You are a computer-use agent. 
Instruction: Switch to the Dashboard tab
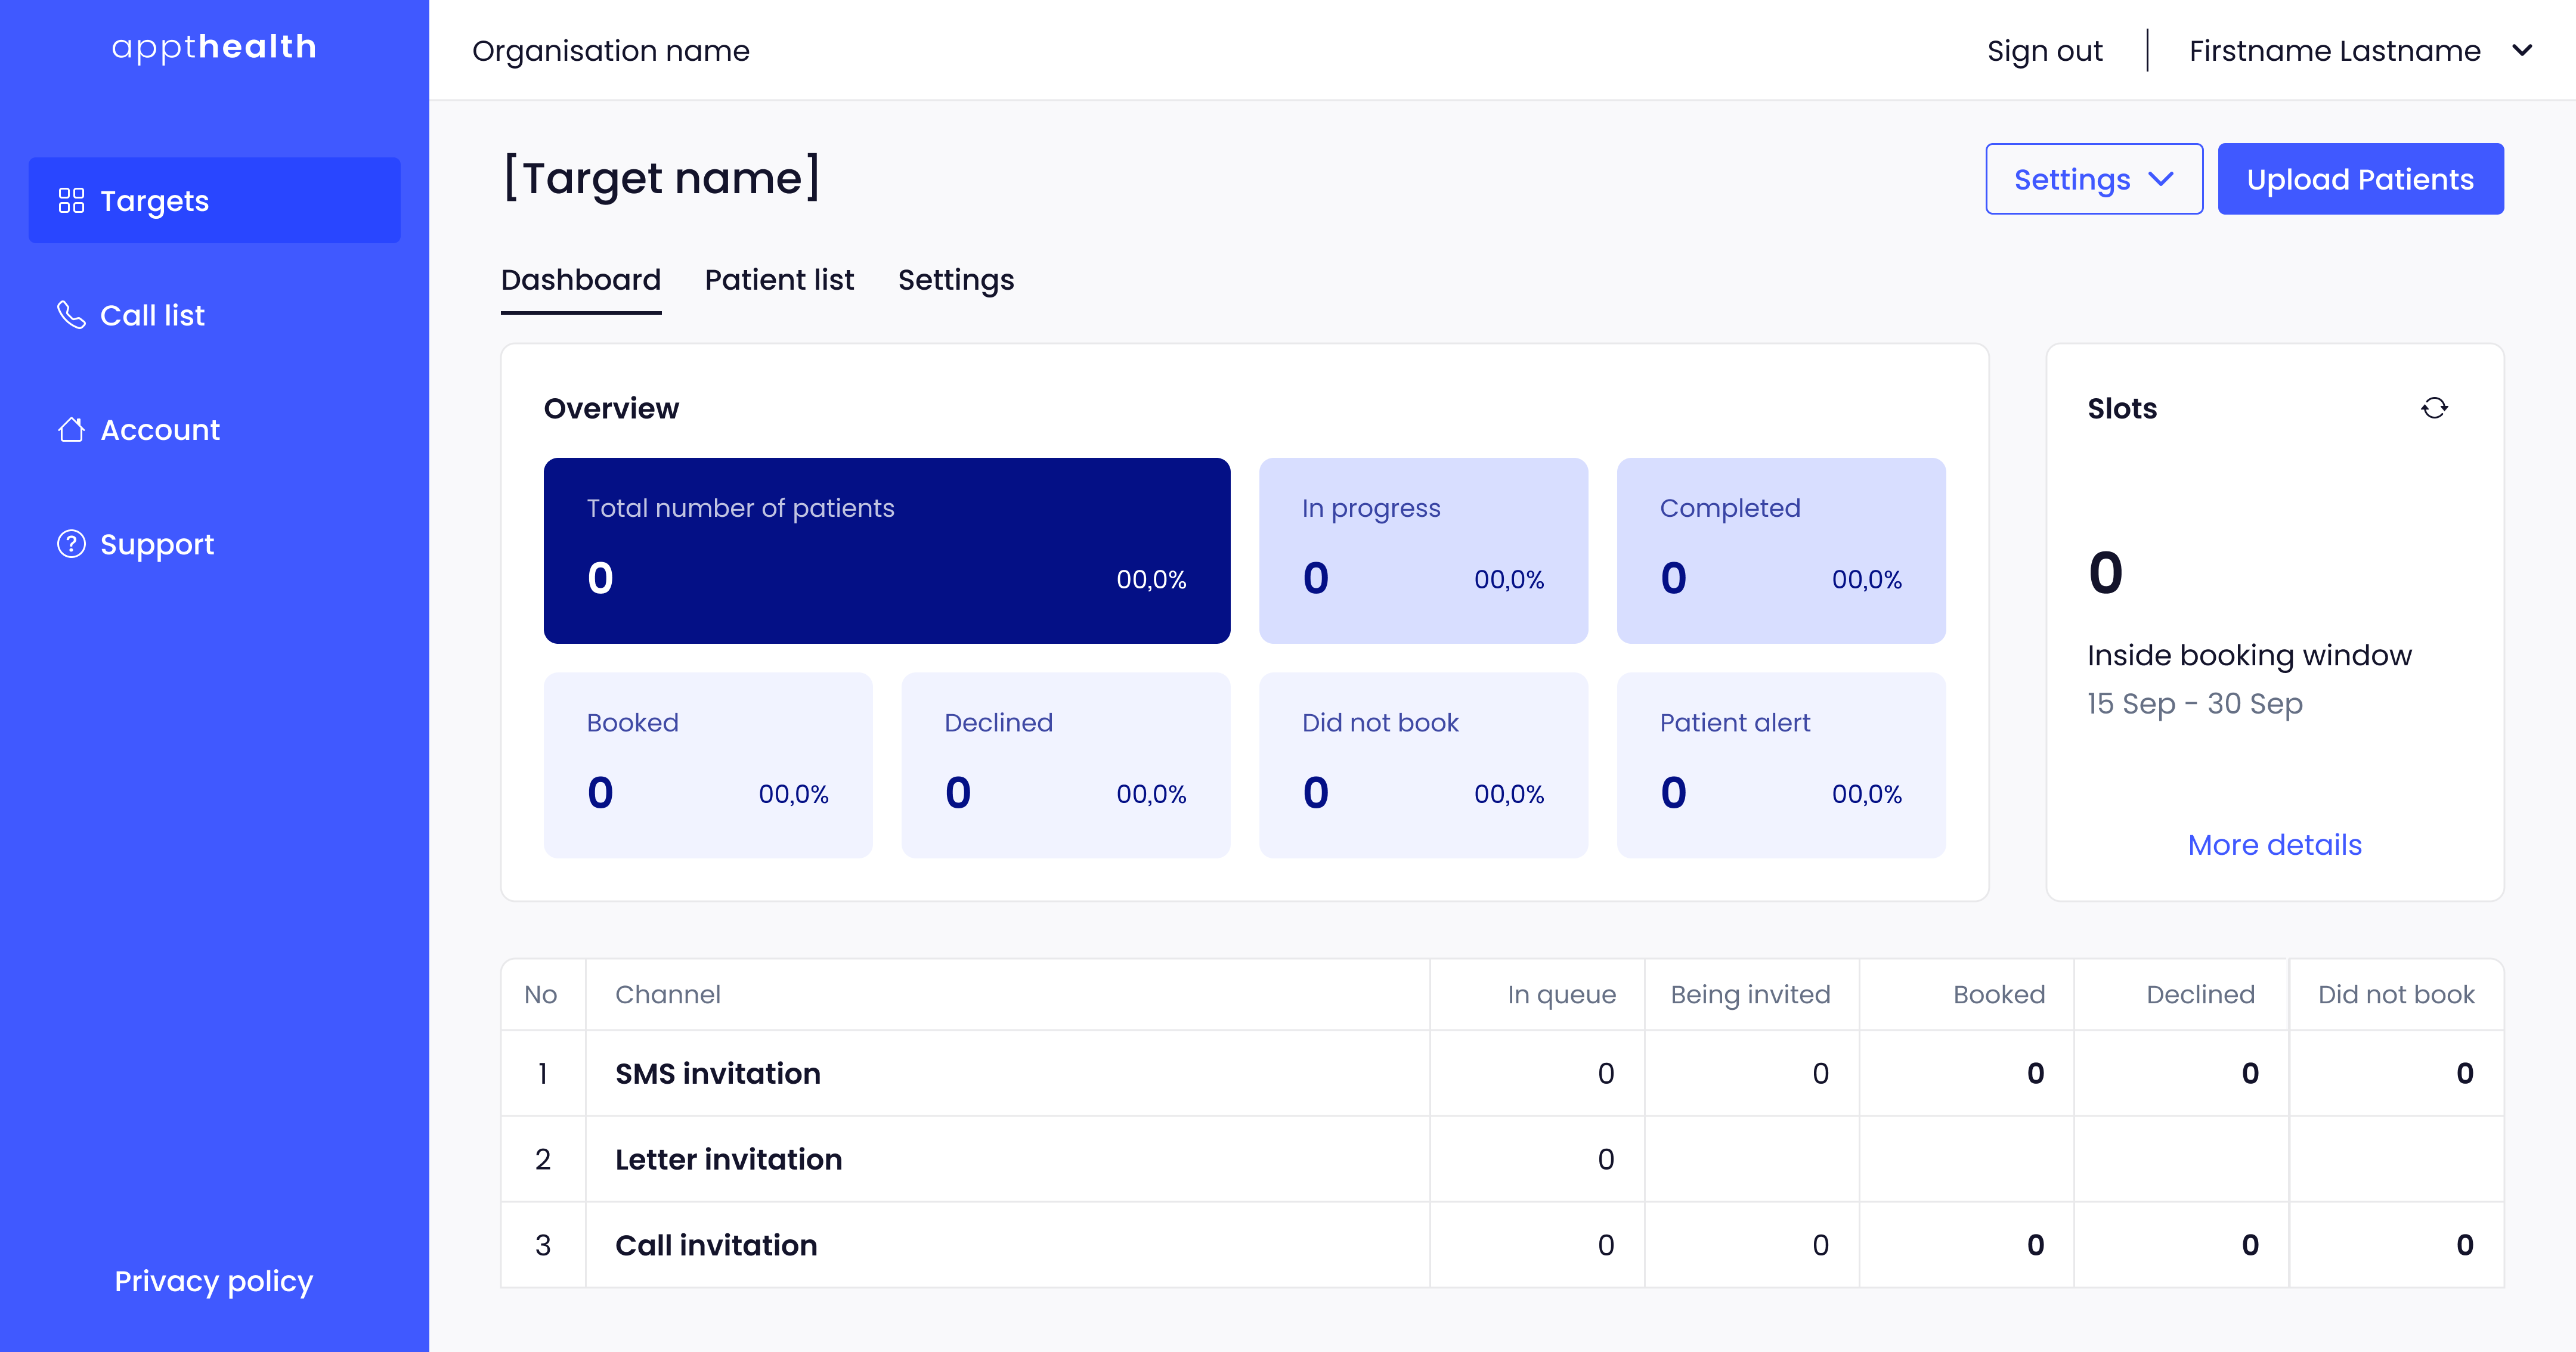click(581, 280)
